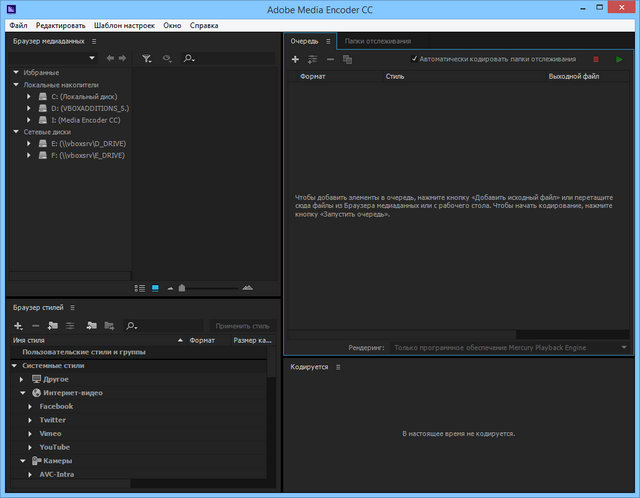Open the location dropdown in media browser
The image size is (640, 498).
point(92,58)
